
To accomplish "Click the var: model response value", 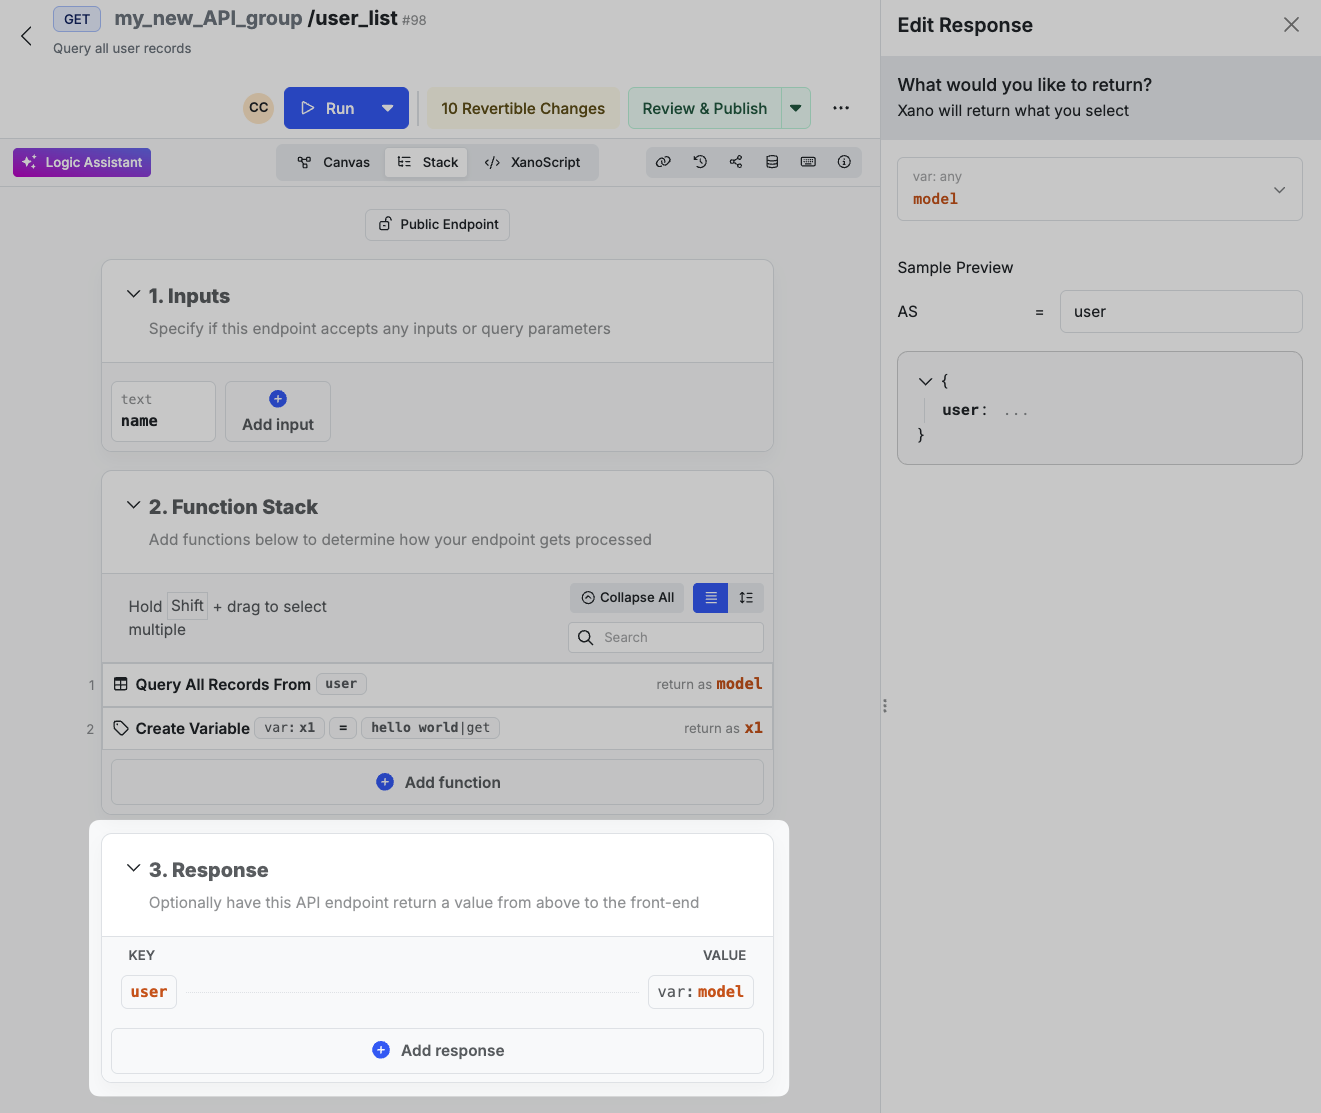I will click(701, 992).
